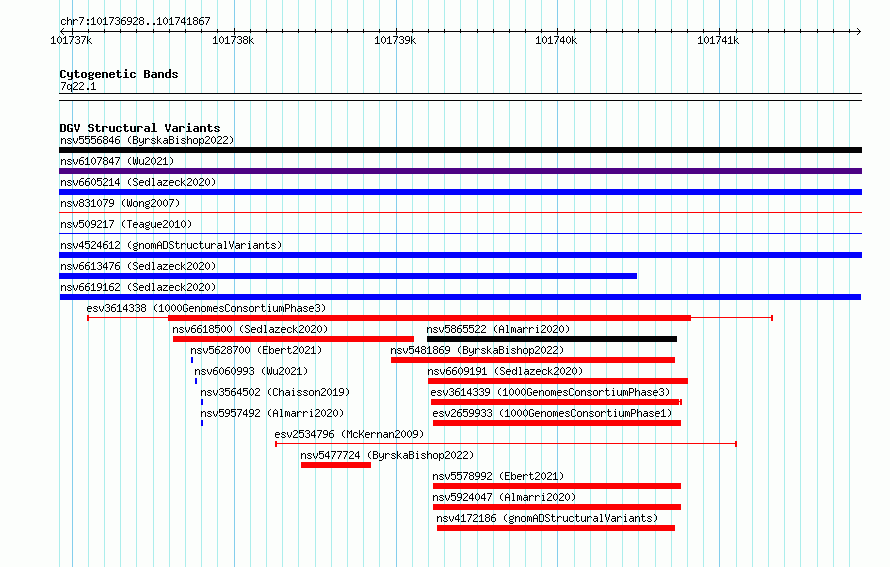This screenshot has width=890, height=567.
Task: Click the 101739k ruler label
Action: tap(395, 40)
